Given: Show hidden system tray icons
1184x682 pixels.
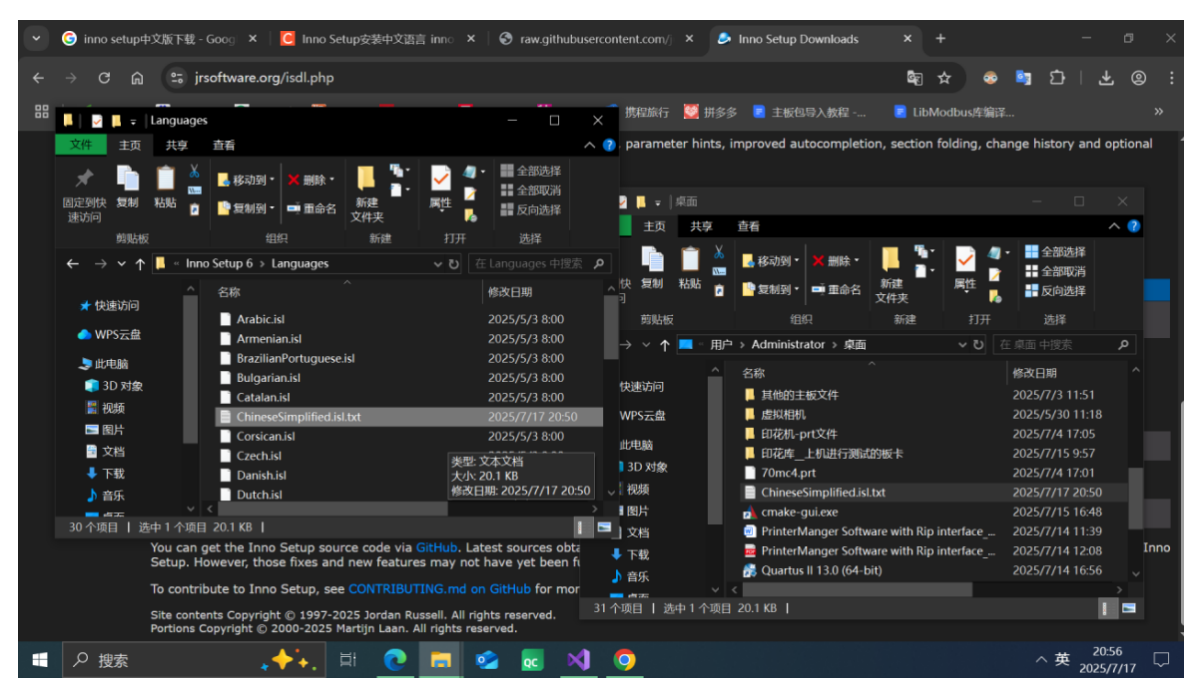Looking at the screenshot, I should (x=1041, y=659).
